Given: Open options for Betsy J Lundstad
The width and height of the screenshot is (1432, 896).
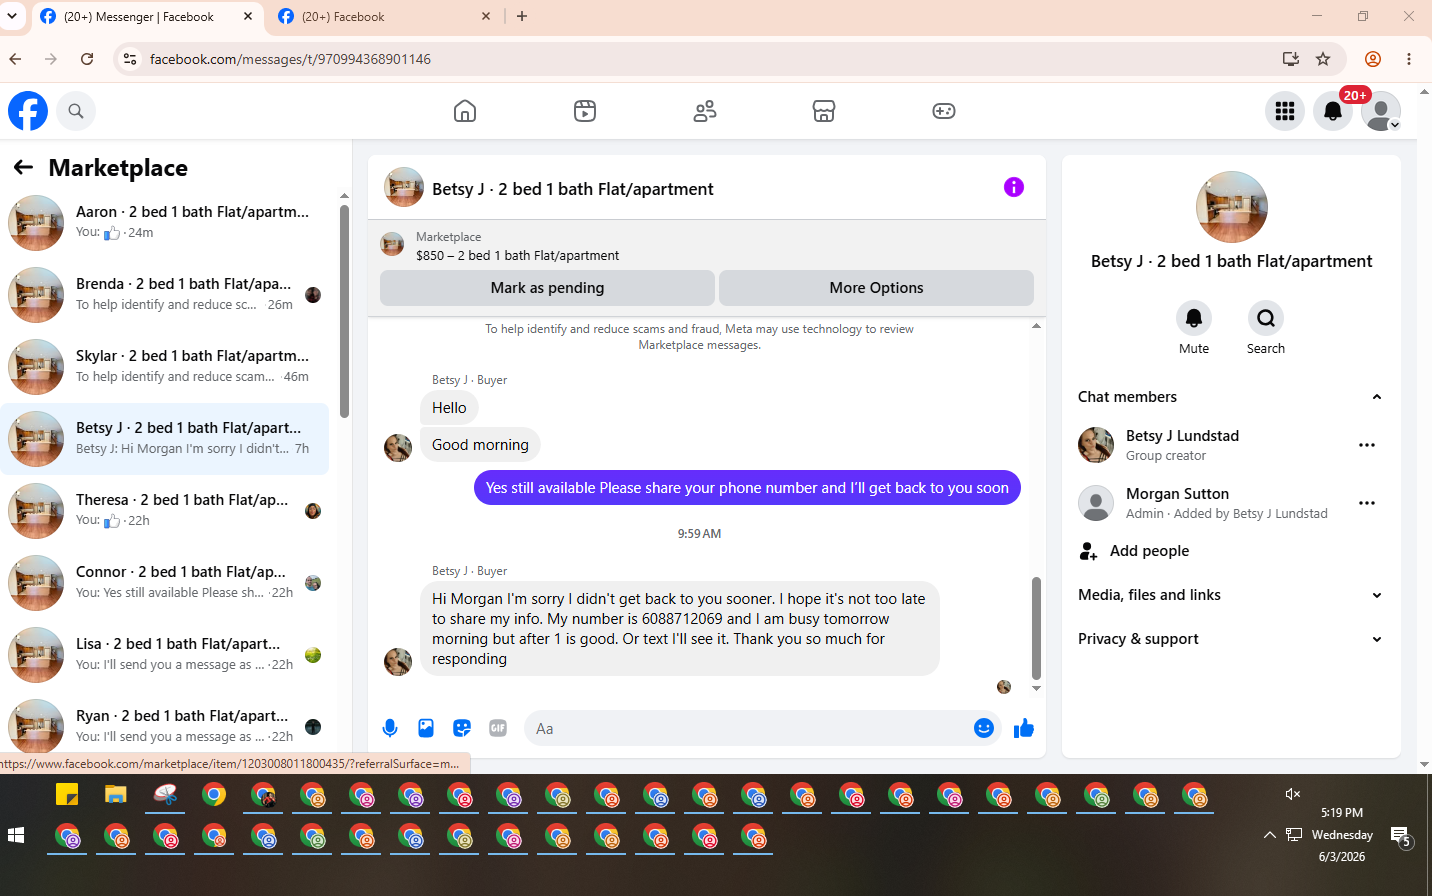Looking at the screenshot, I should pos(1367,445).
